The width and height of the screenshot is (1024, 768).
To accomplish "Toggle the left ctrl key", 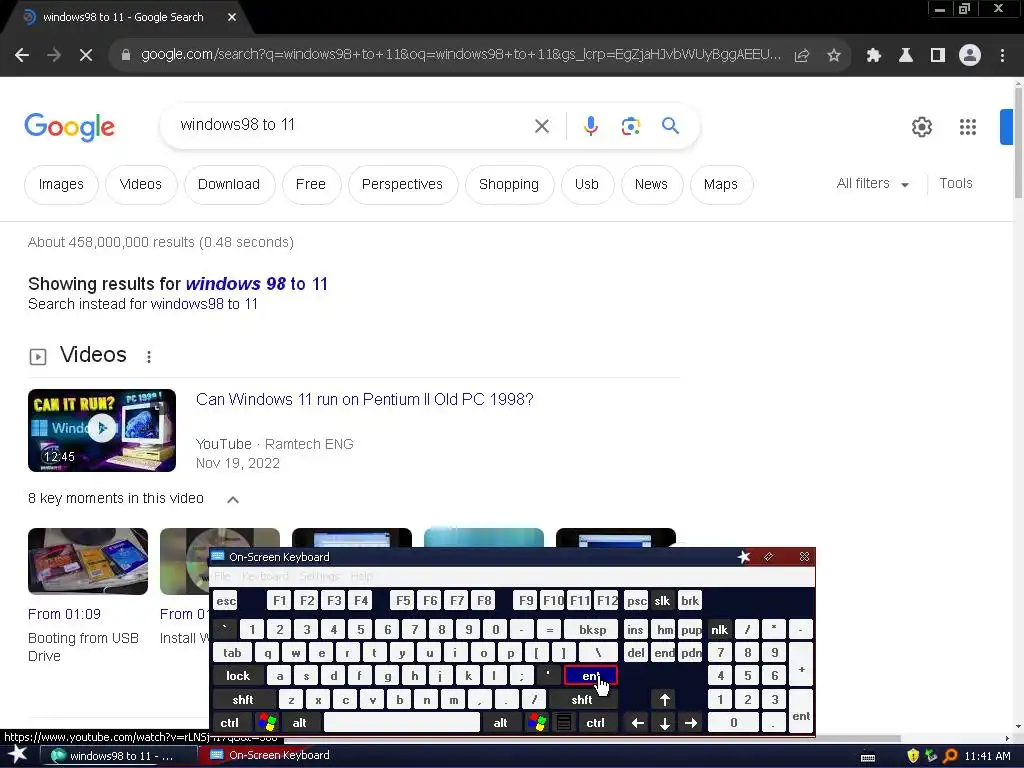I will 229,723.
